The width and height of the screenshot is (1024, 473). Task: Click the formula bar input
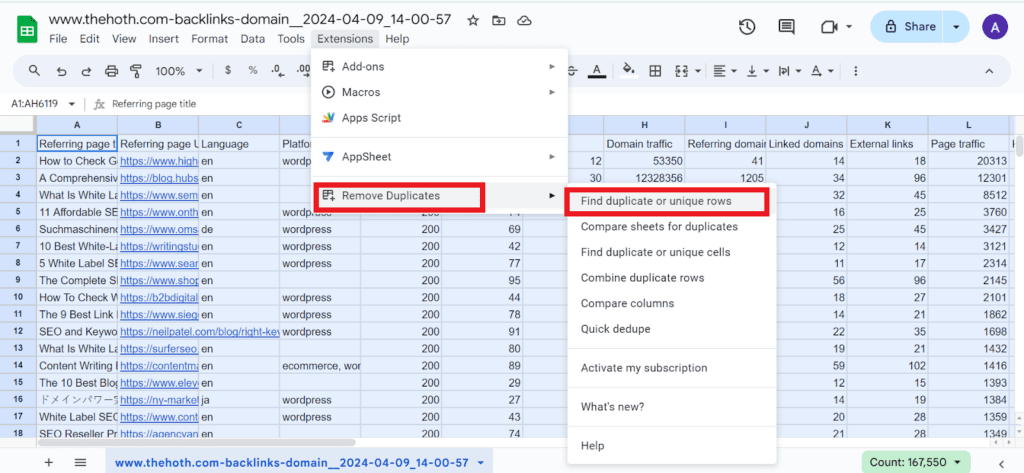point(562,104)
